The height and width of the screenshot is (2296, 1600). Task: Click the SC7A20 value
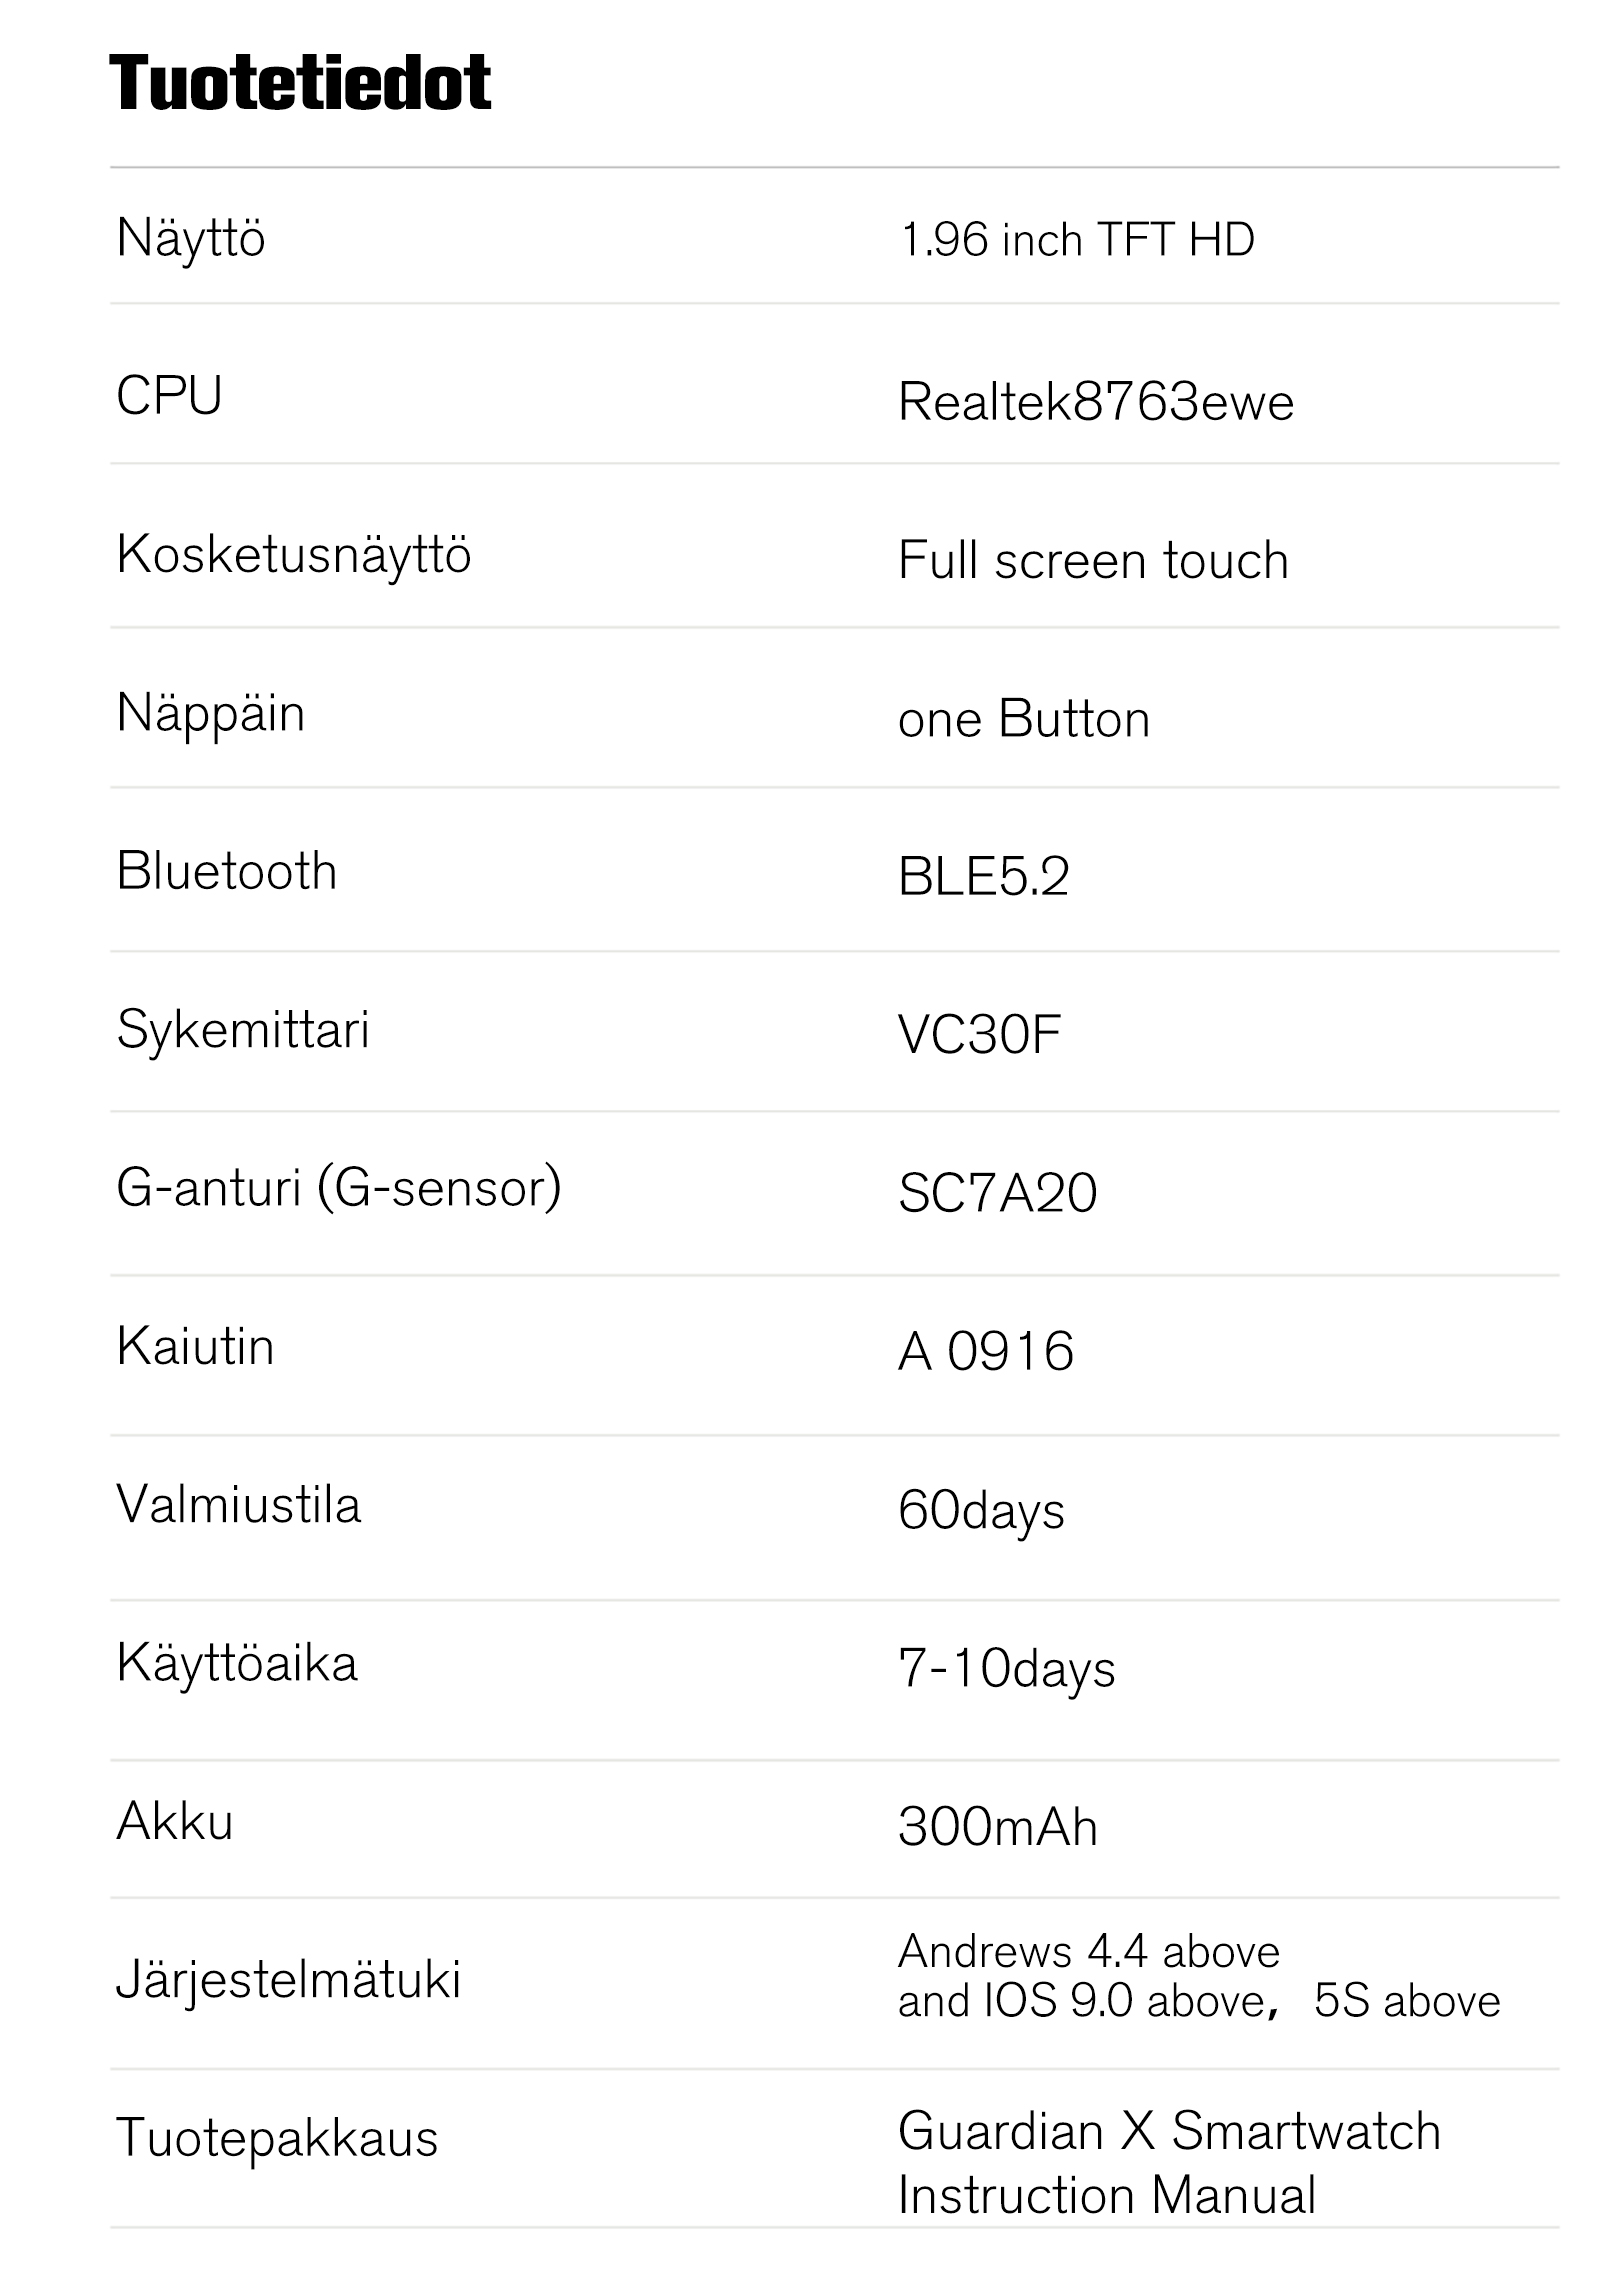pyautogui.click(x=997, y=1193)
